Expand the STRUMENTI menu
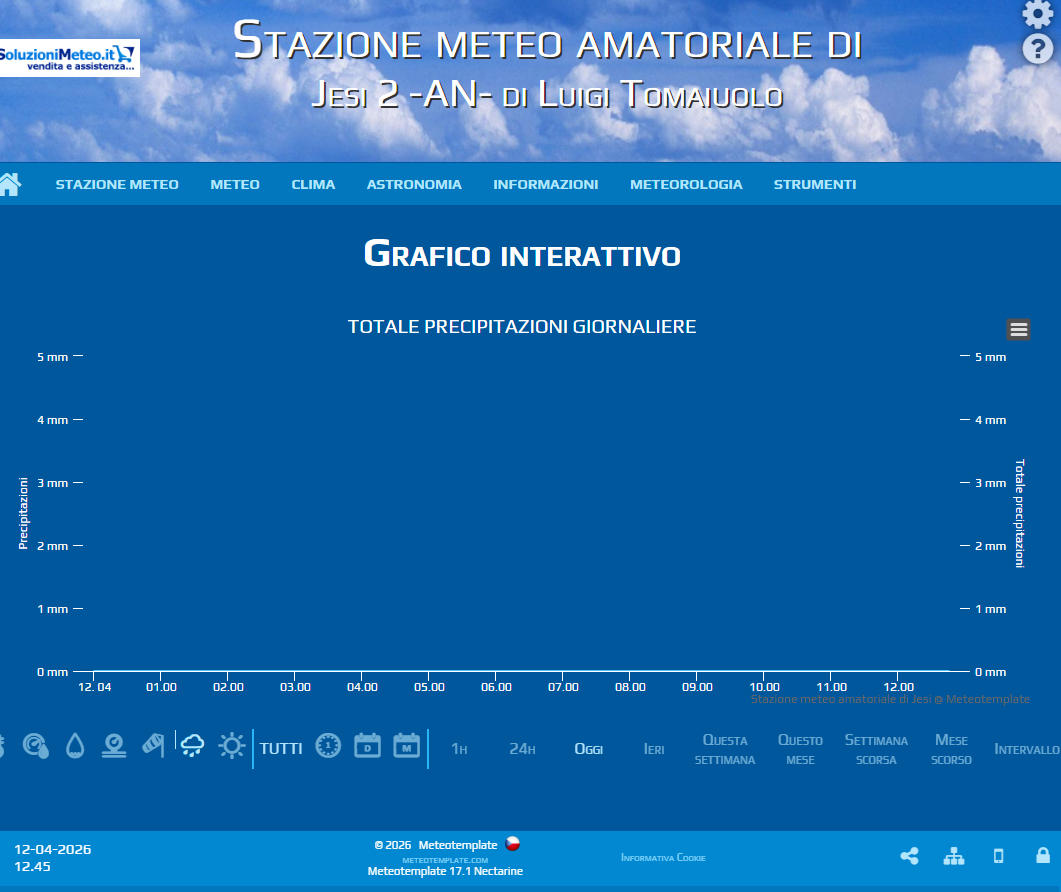1061x892 pixels. pos(815,185)
